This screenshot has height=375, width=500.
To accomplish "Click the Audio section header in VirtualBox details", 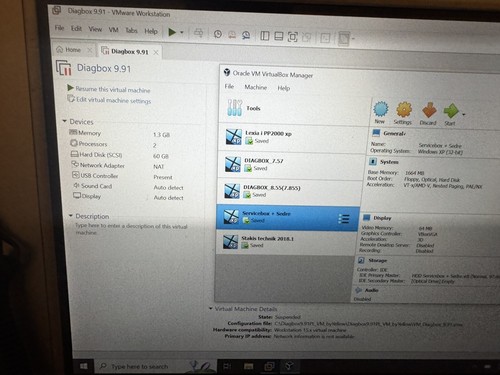I will click(x=371, y=290).
